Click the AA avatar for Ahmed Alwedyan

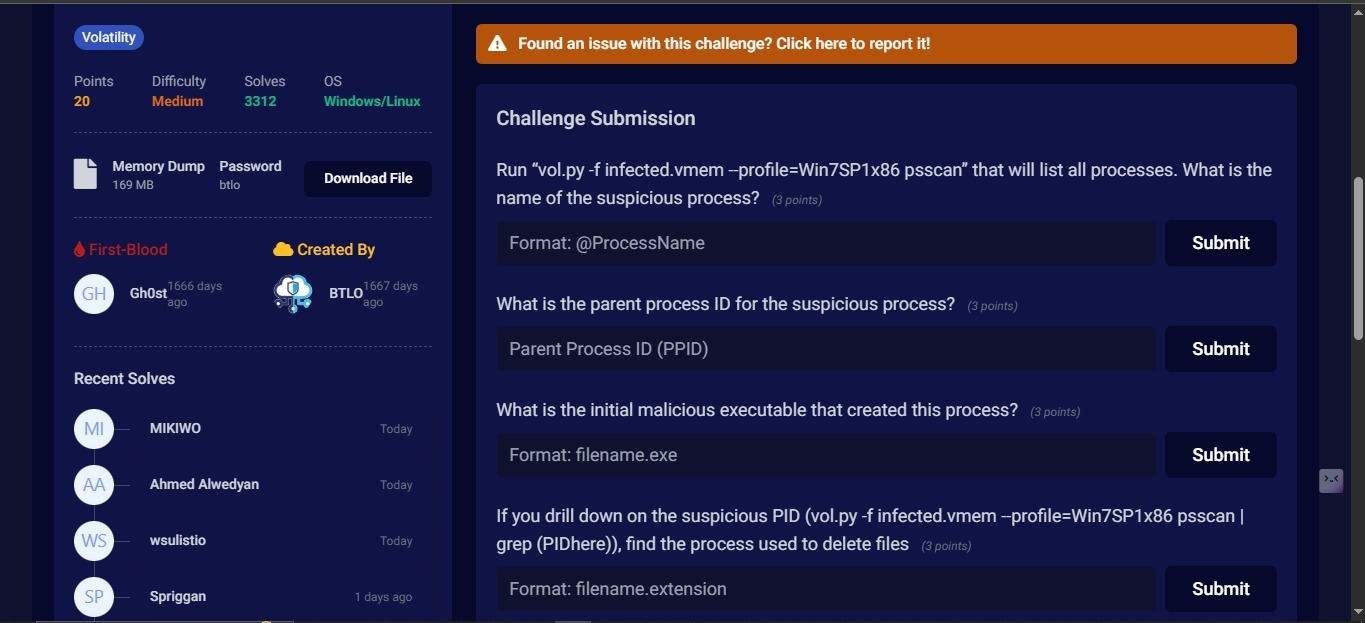pos(94,485)
